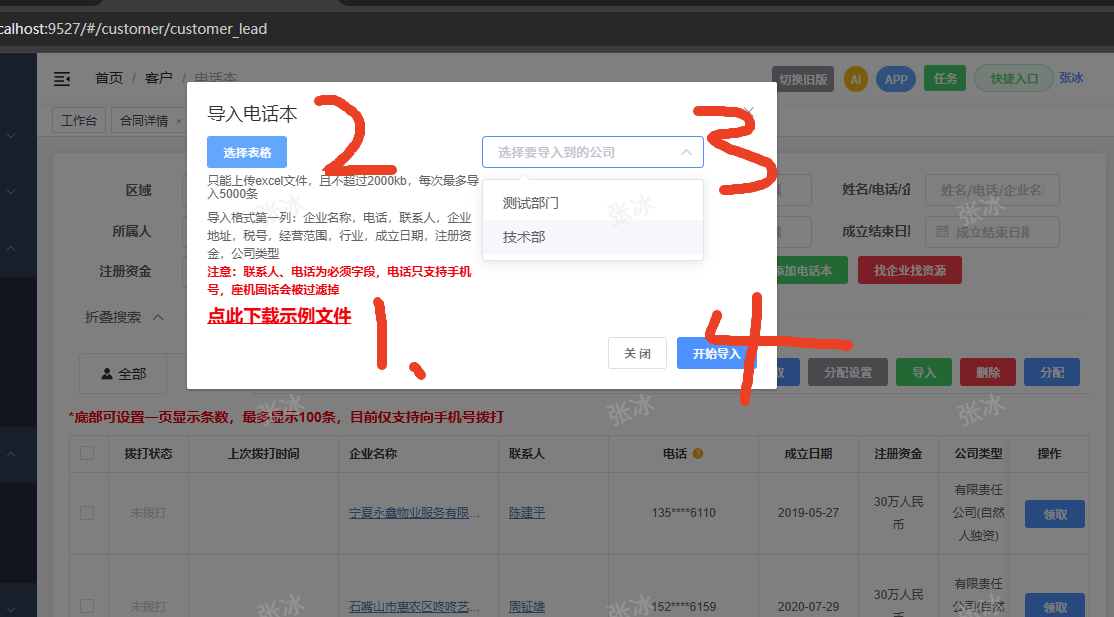
Task: Check the row for 宁夏永鑫物业服务有限
Action: coord(87,513)
